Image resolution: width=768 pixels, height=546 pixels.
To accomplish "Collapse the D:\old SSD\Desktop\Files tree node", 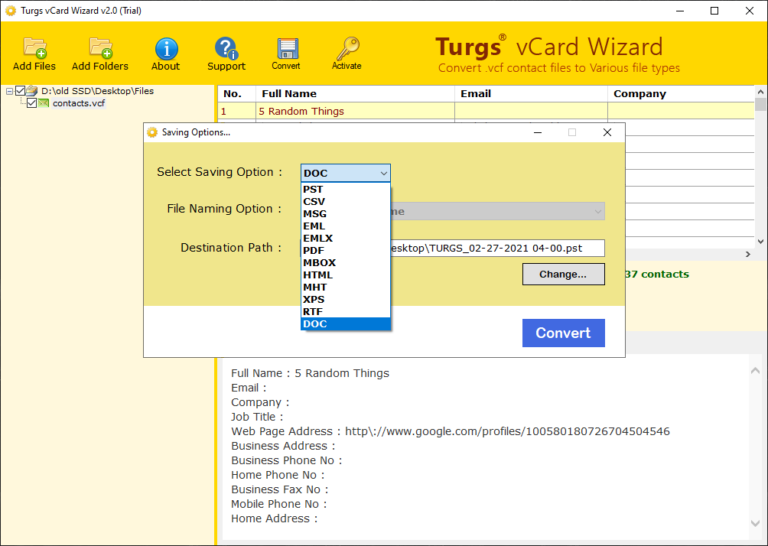I will (x=9, y=91).
